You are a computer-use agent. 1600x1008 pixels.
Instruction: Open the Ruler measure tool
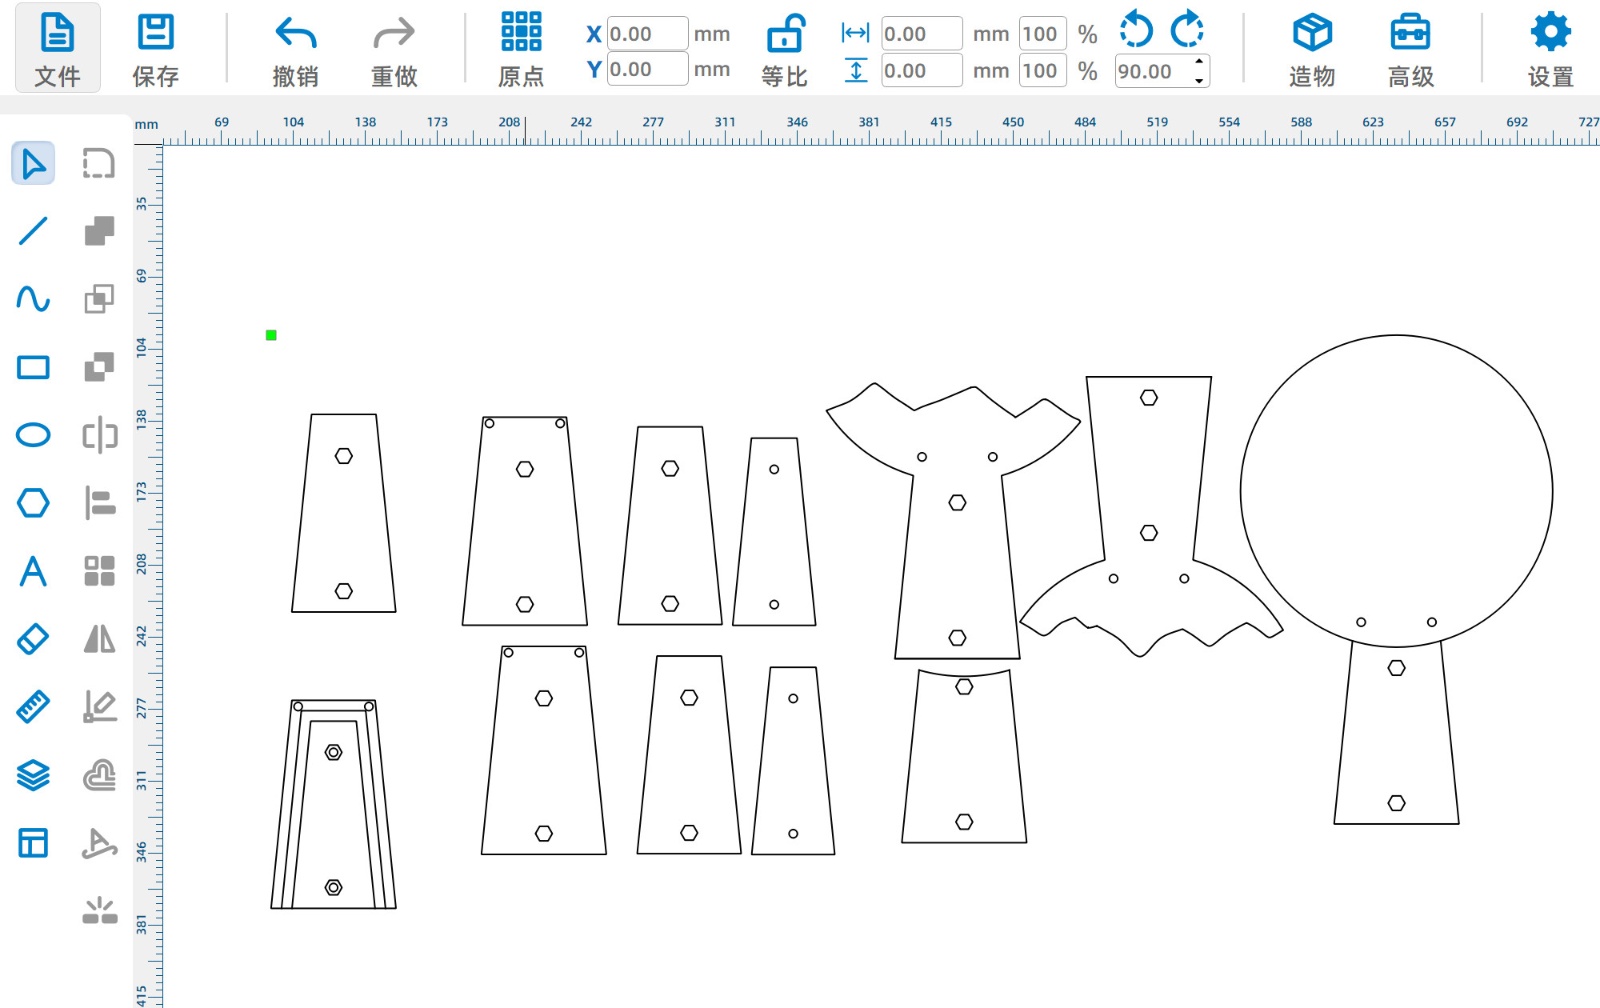point(33,707)
